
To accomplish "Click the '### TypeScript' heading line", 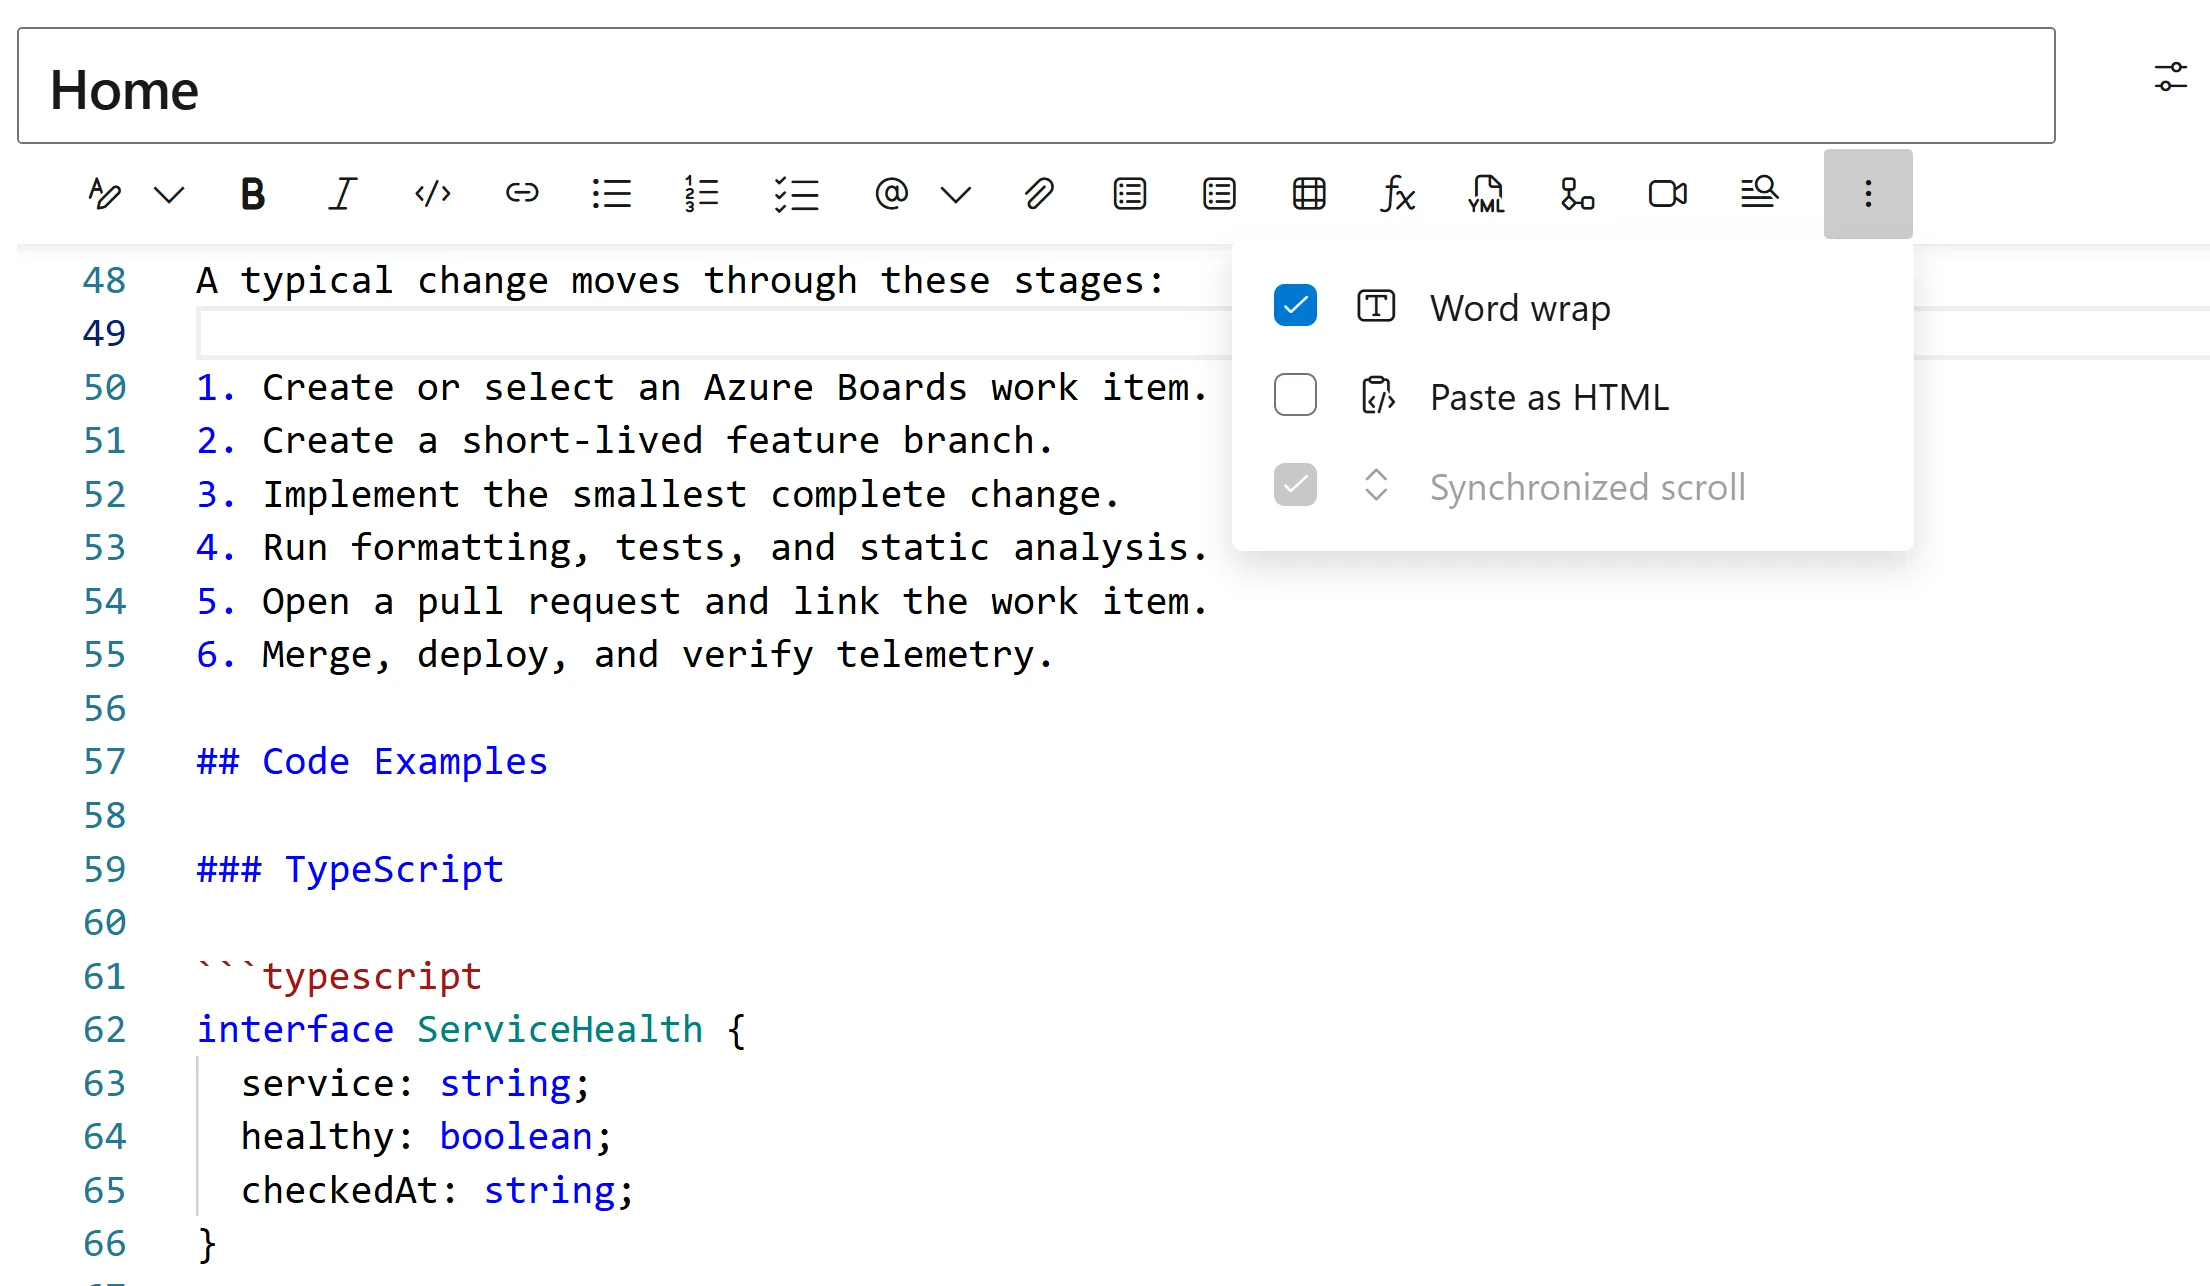I will coord(350,869).
